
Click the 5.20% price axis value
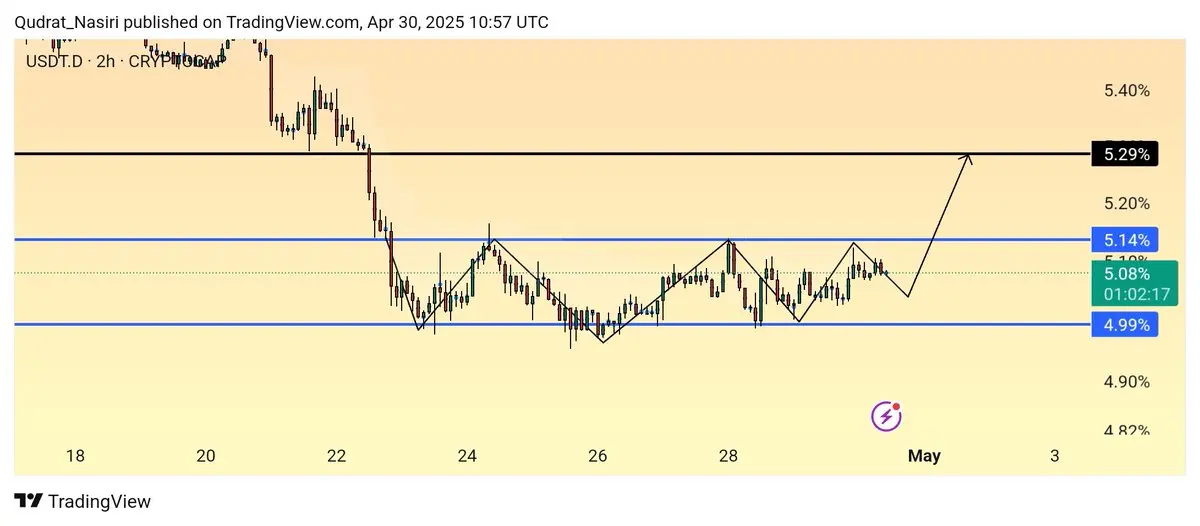pyautogui.click(x=1126, y=204)
